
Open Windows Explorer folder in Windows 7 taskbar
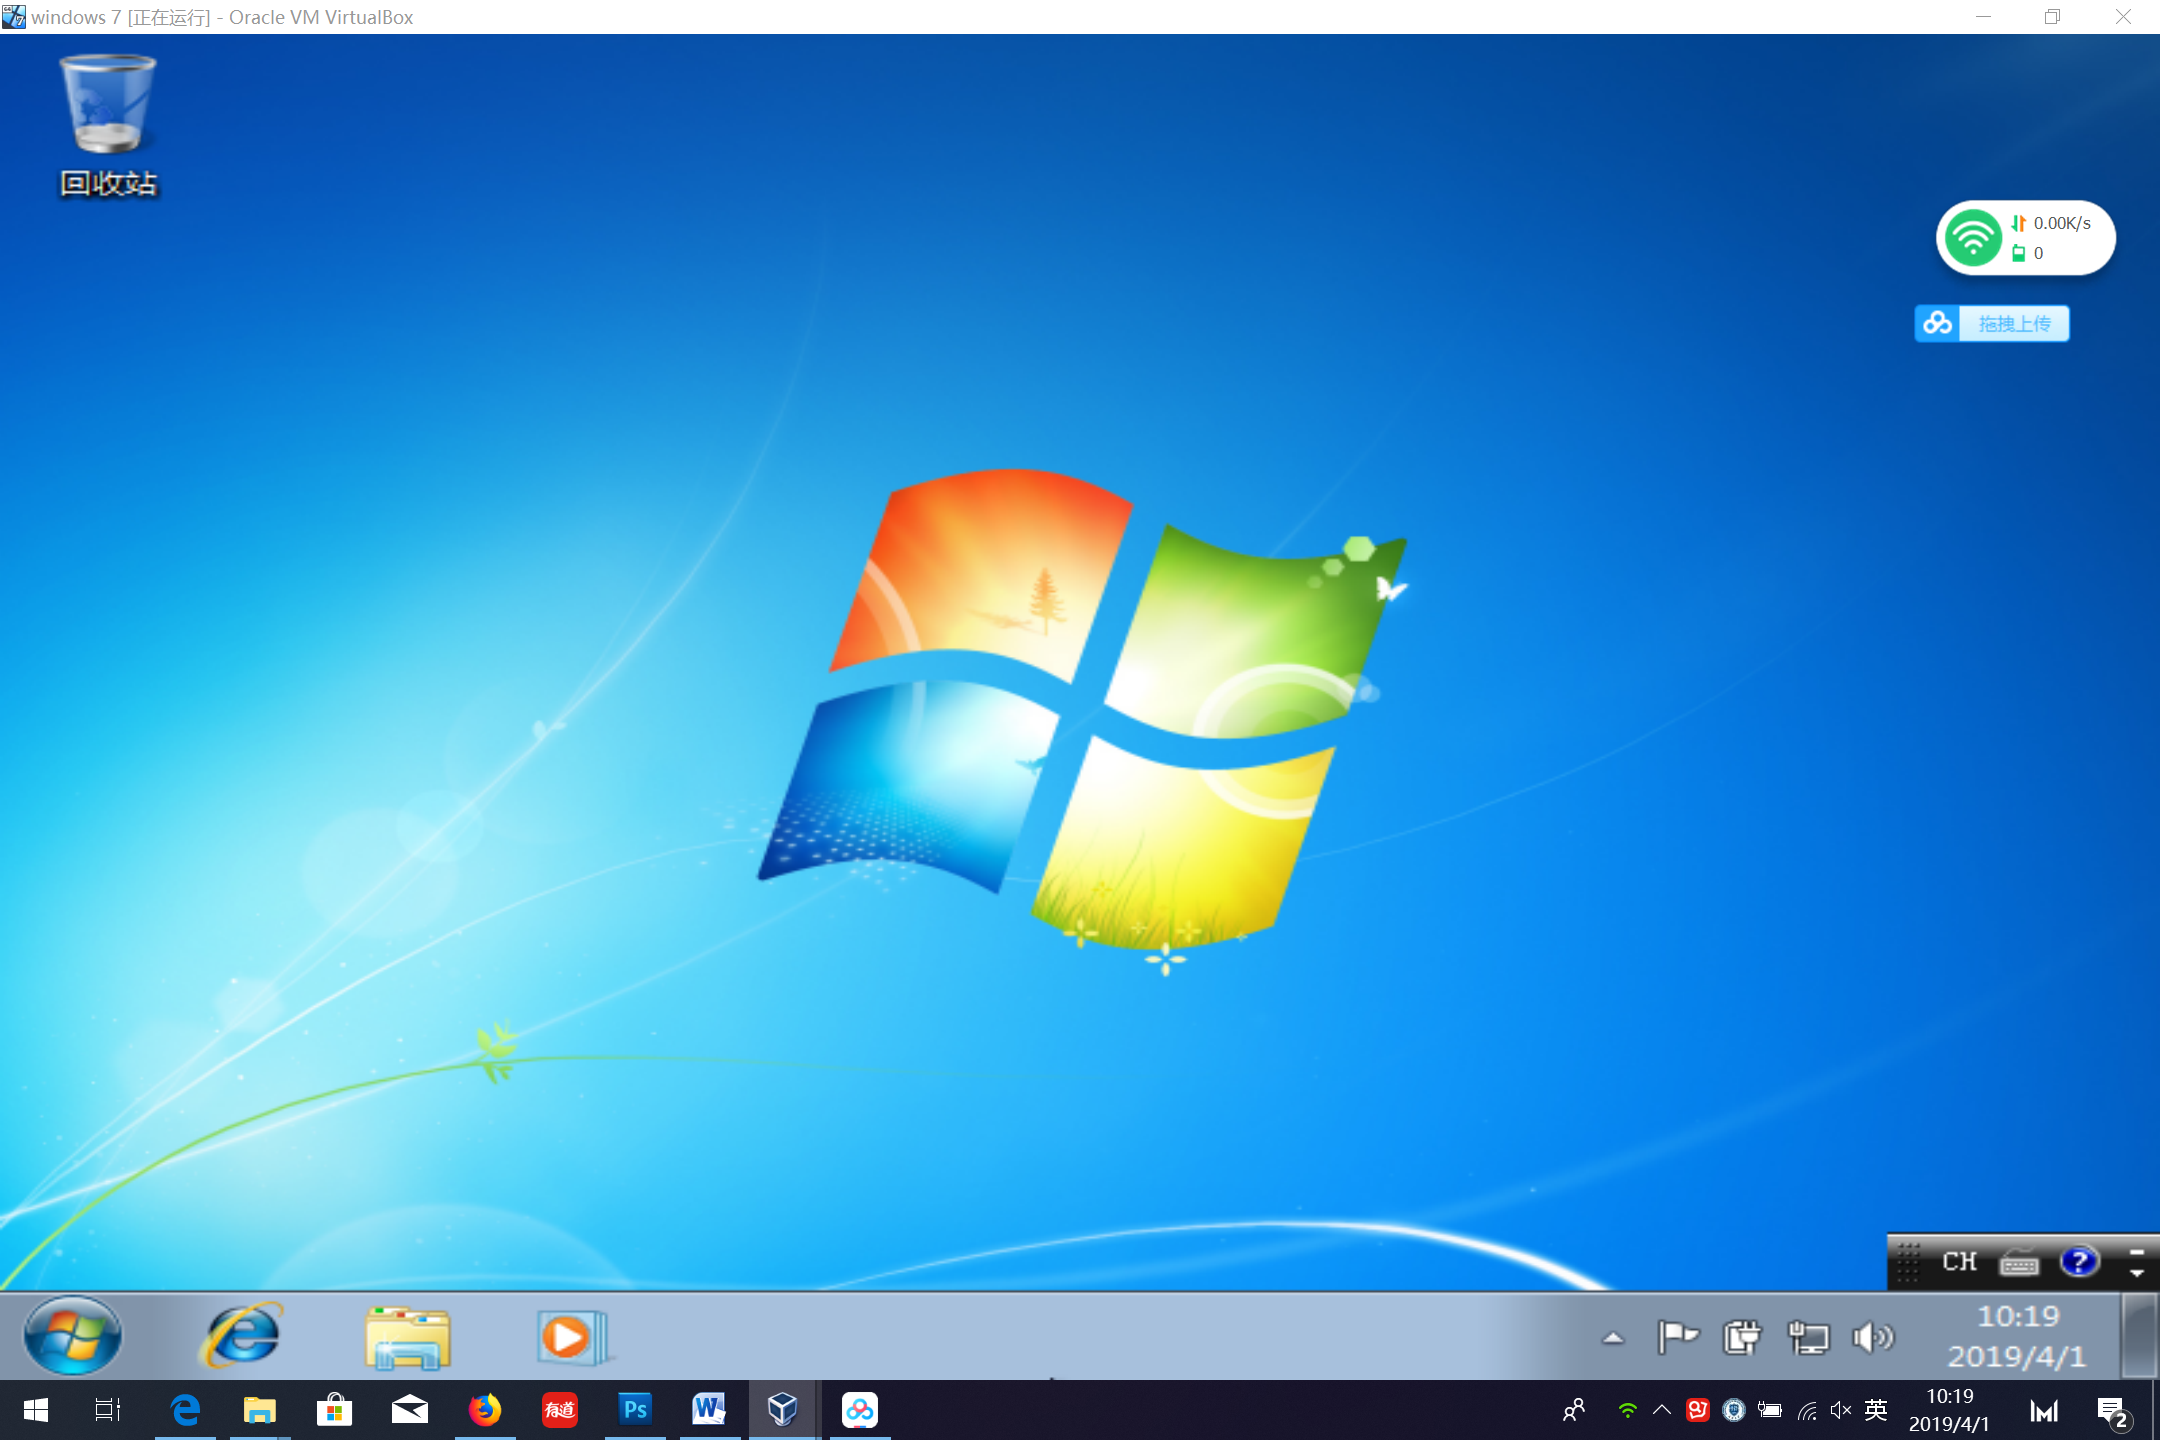tap(407, 1337)
